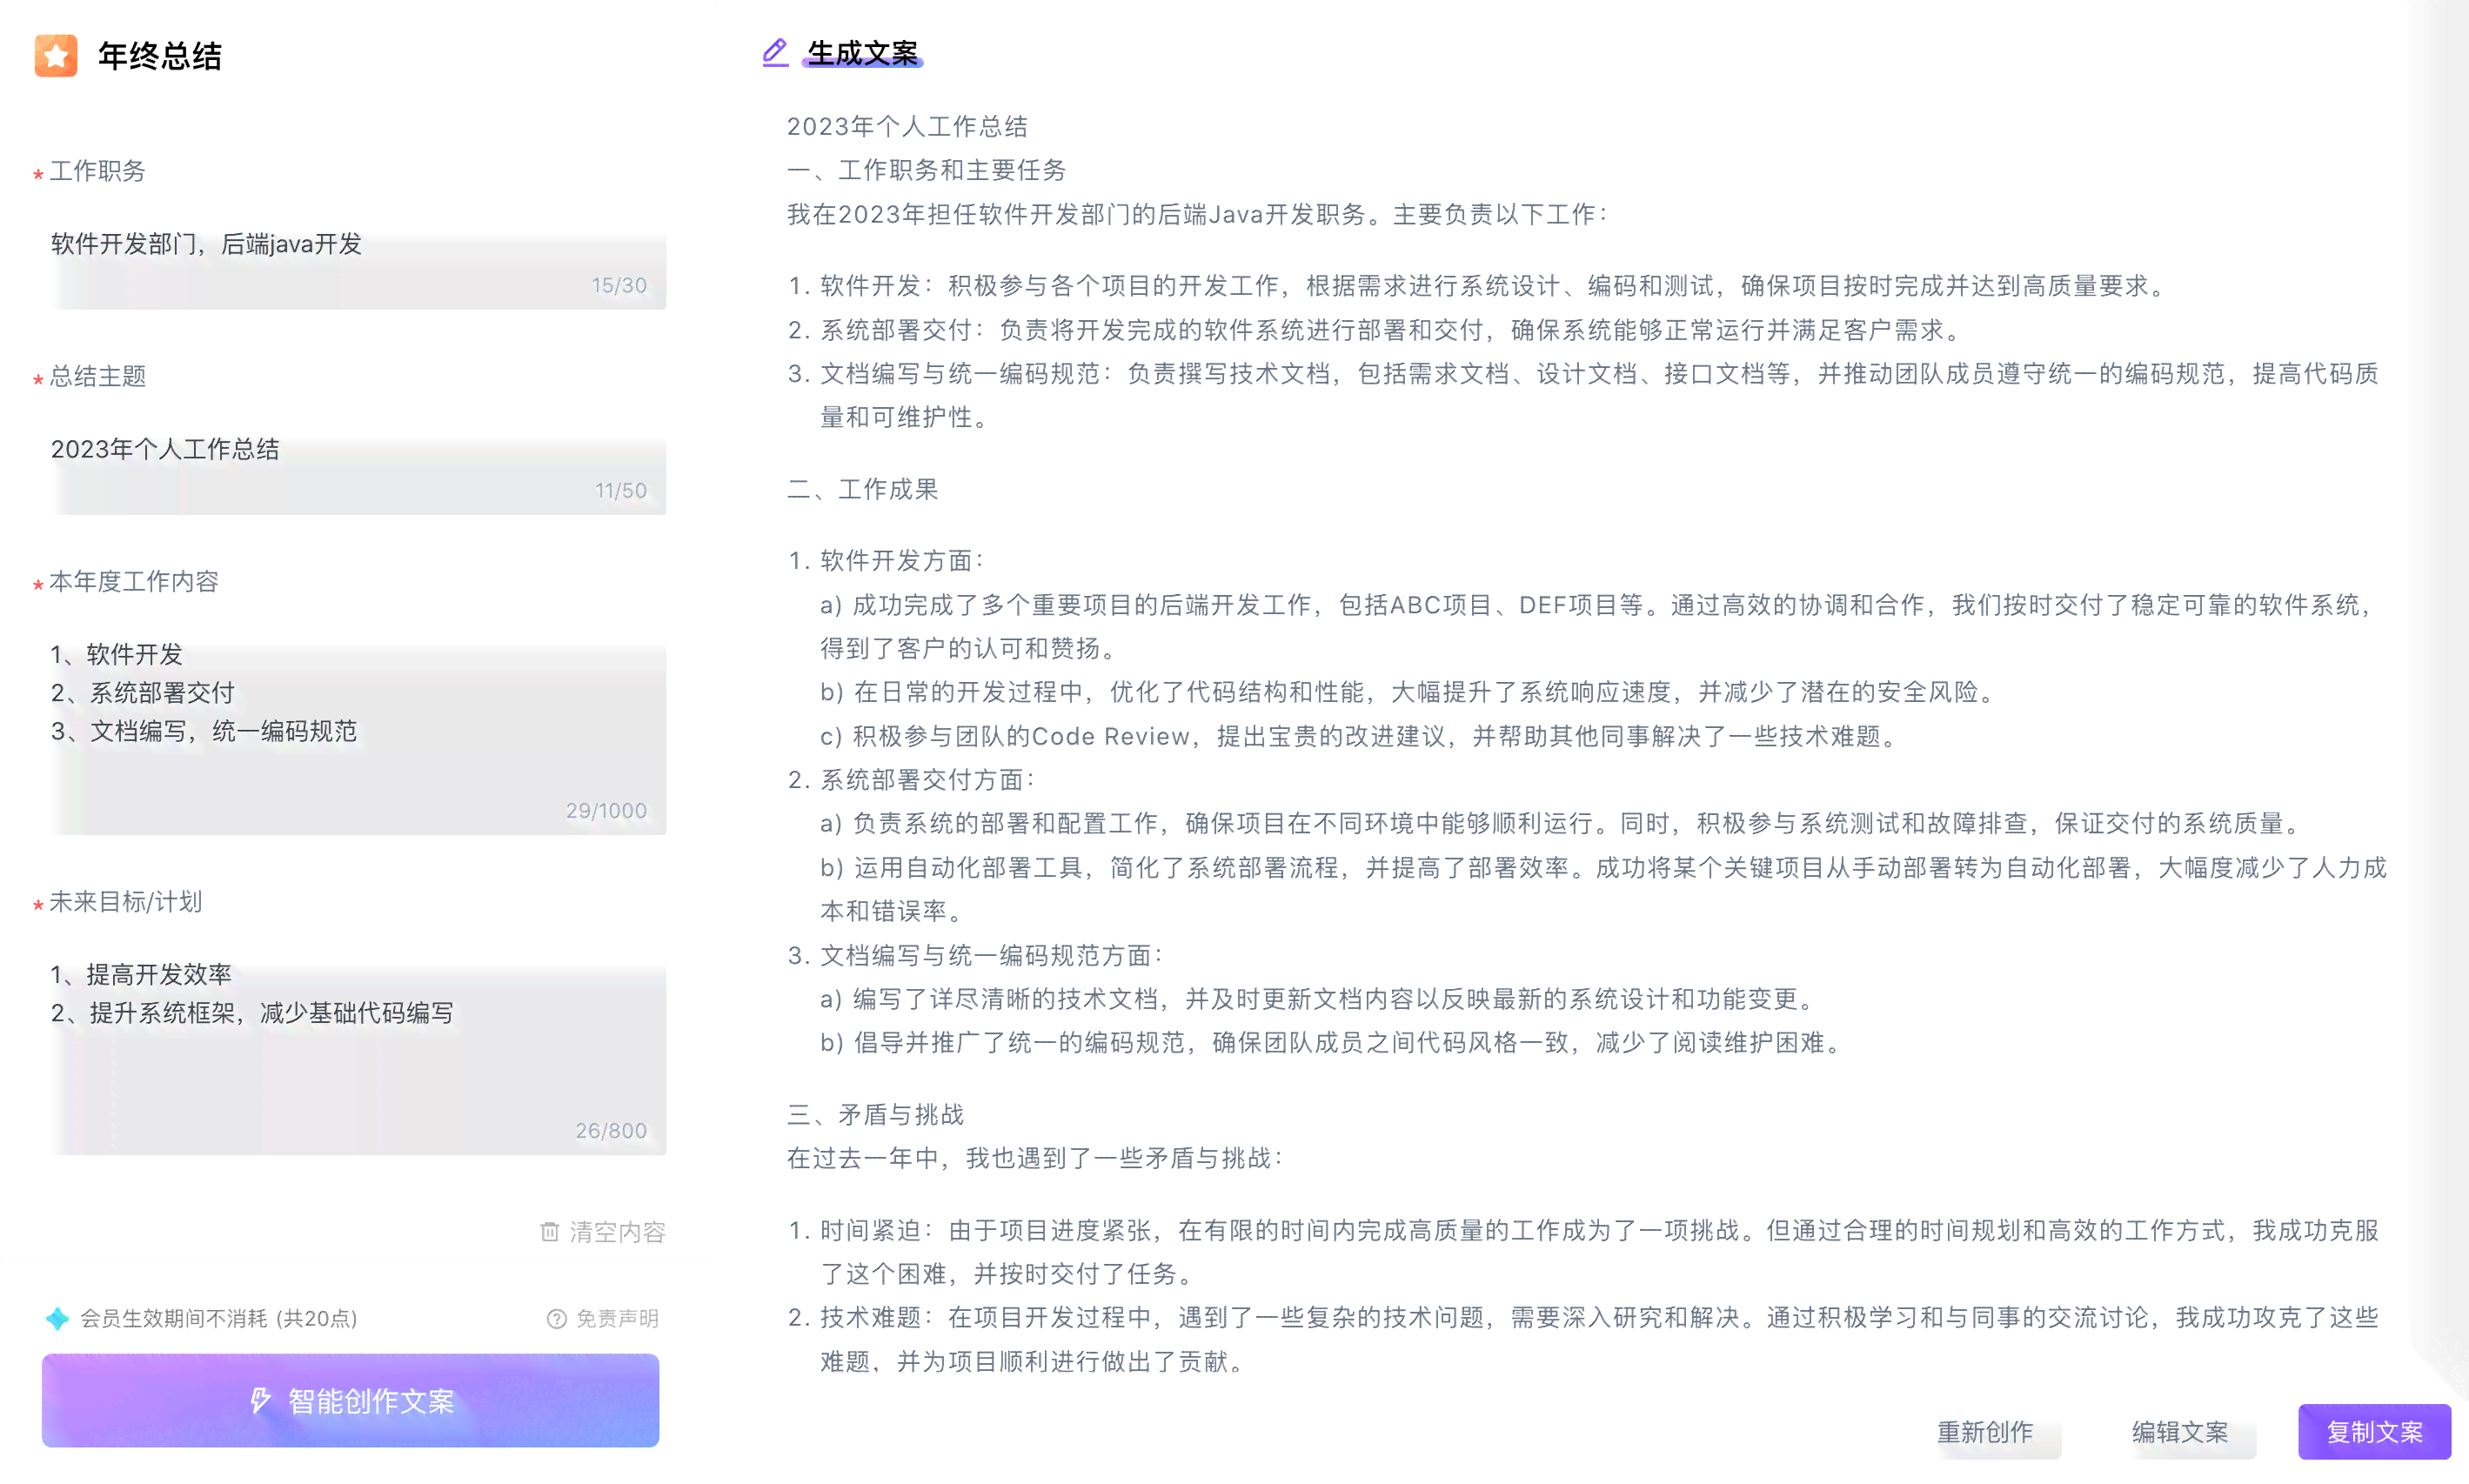Click the item starting 2. 技术难题
This screenshot has width=2469, height=1484.
pos(1583,1339)
